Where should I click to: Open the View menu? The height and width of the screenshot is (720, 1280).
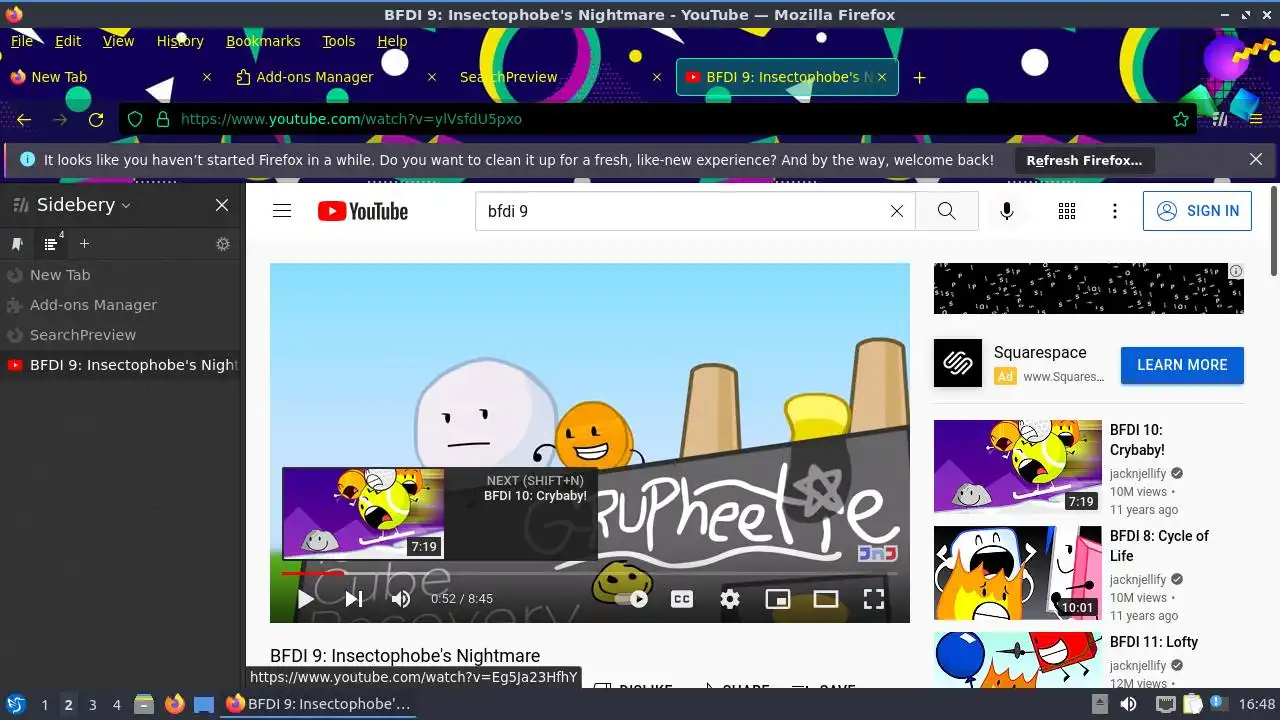point(118,41)
